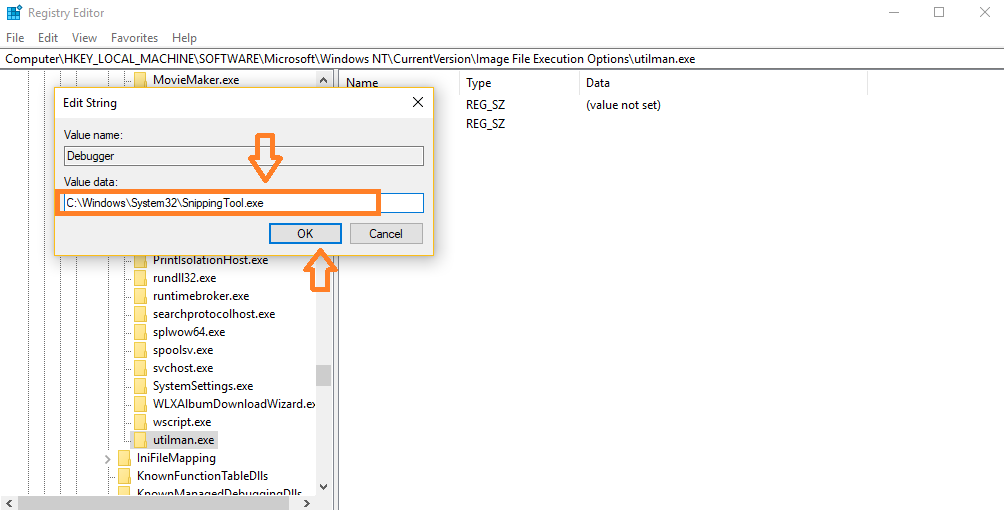Open the View menu
This screenshot has width=1004, height=510.
click(85, 38)
